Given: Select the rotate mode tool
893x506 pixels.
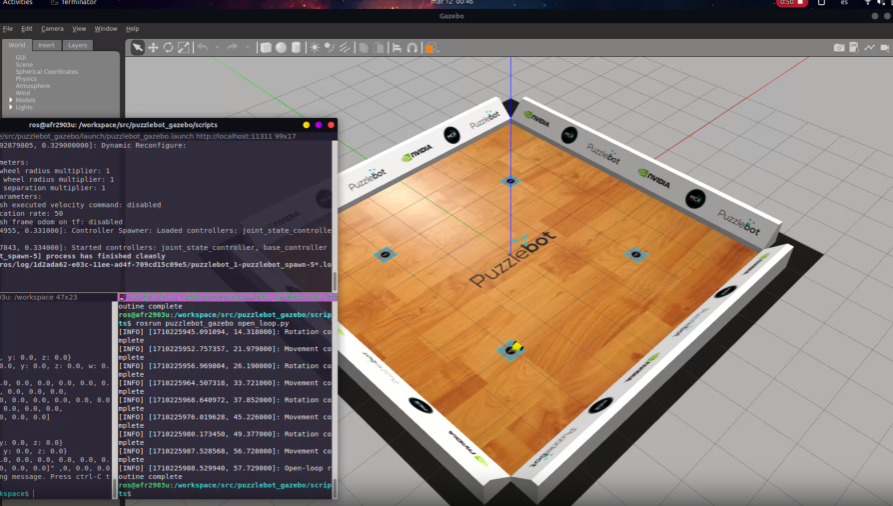Looking at the screenshot, I should point(168,47).
